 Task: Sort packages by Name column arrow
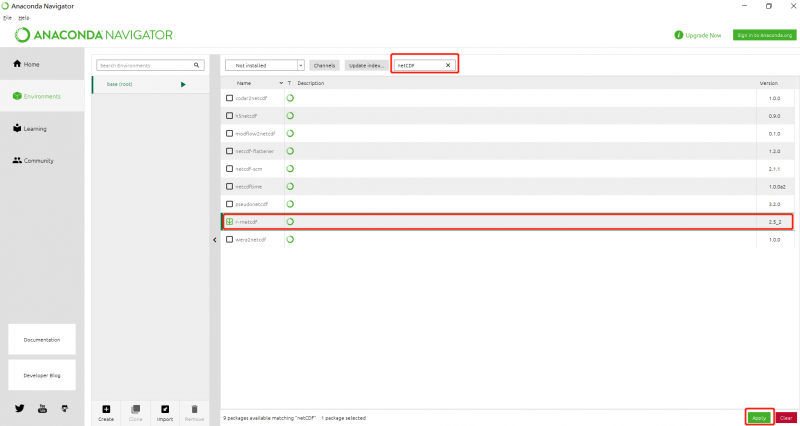point(279,83)
